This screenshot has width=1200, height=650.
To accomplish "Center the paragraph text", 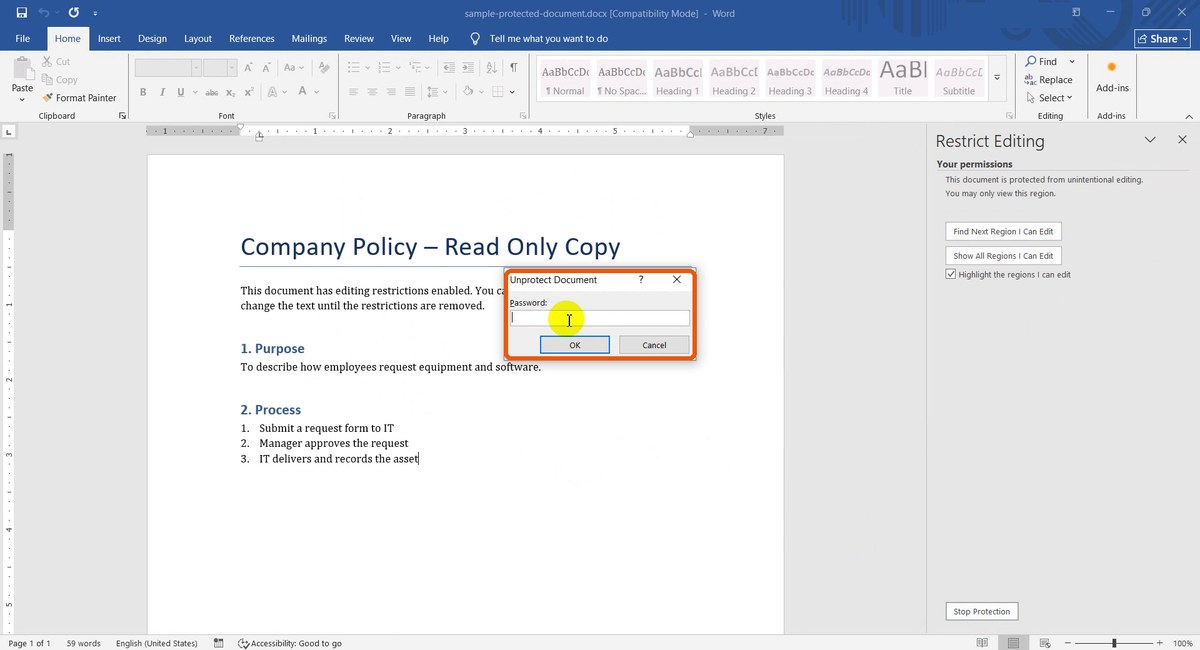I will pos(372,92).
